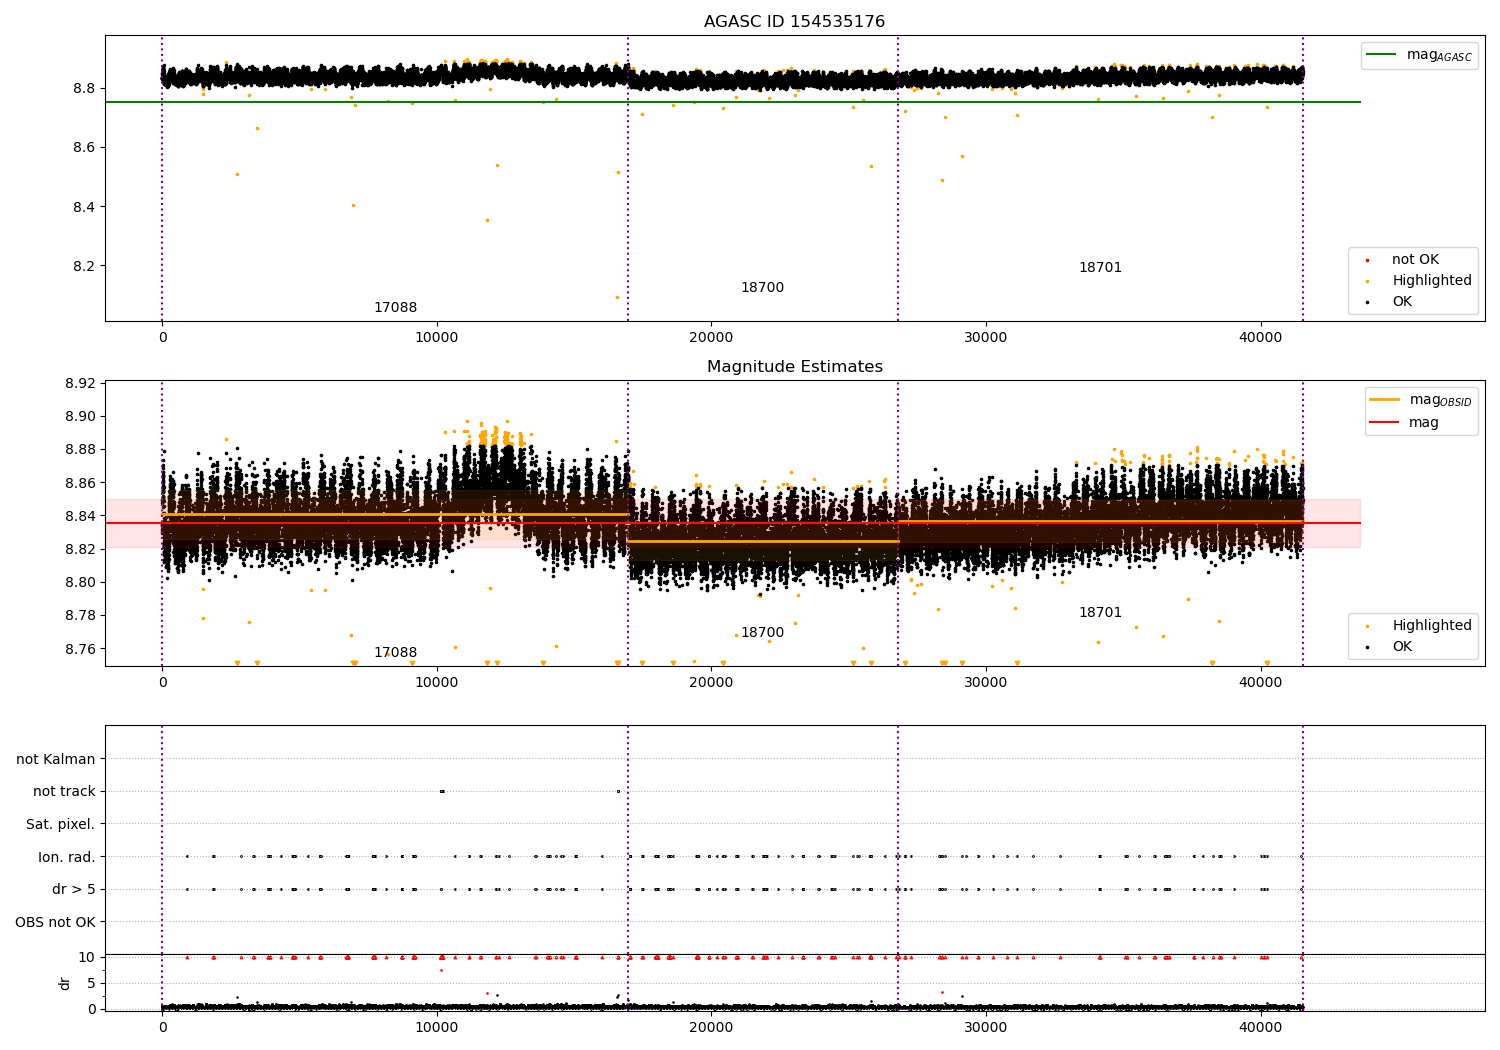Click obsid label 17088 in the top plot

395,308
